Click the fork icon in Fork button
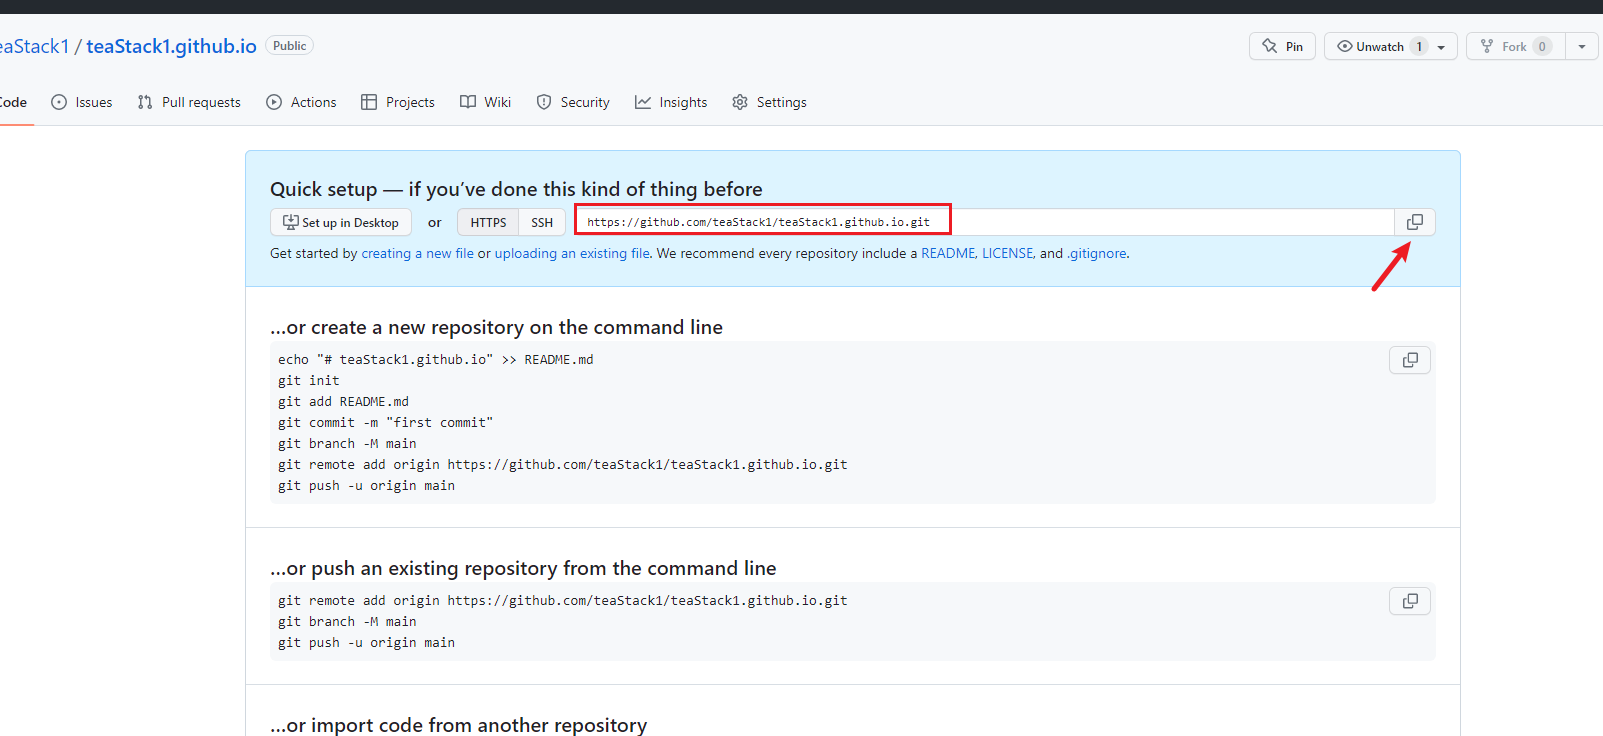The height and width of the screenshot is (736, 1603). (x=1487, y=46)
